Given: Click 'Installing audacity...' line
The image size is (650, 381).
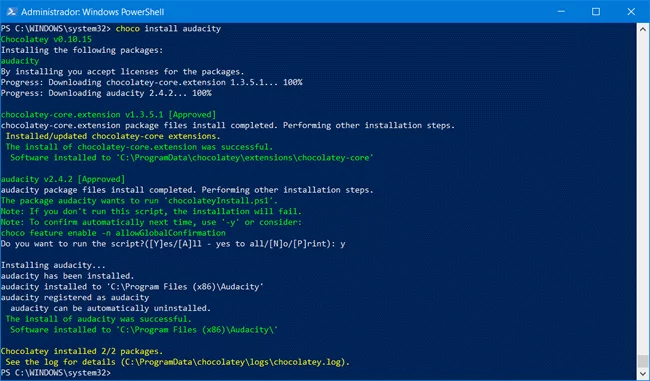Looking at the screenshot, I should coord(53,266).
